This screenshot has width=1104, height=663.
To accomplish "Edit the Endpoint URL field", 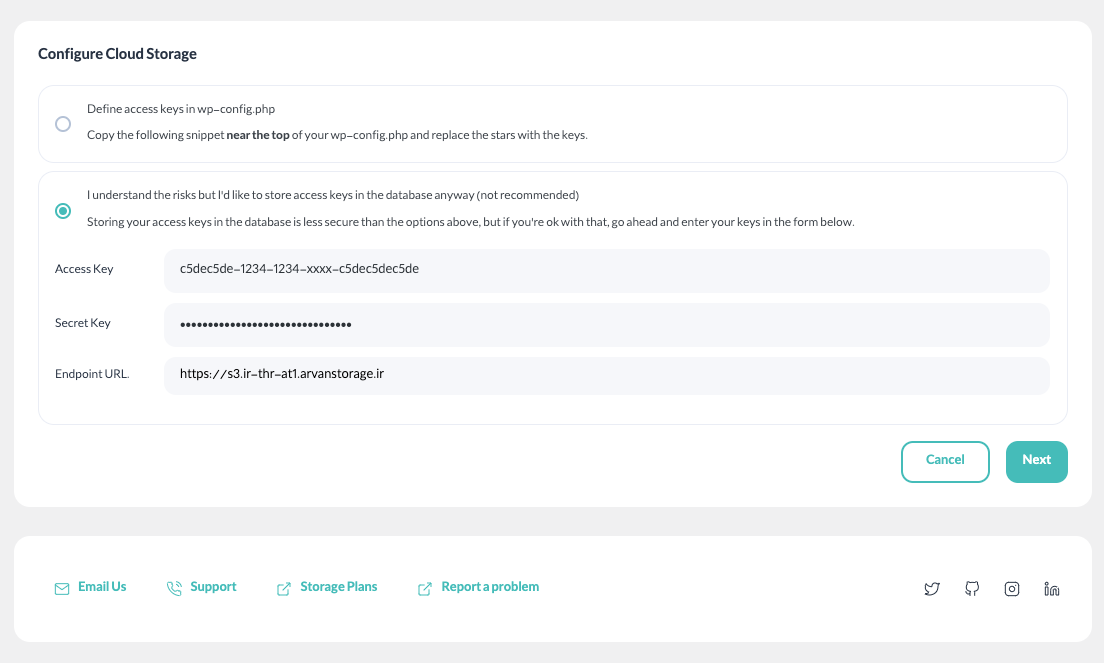I will [x=606, y=375].
